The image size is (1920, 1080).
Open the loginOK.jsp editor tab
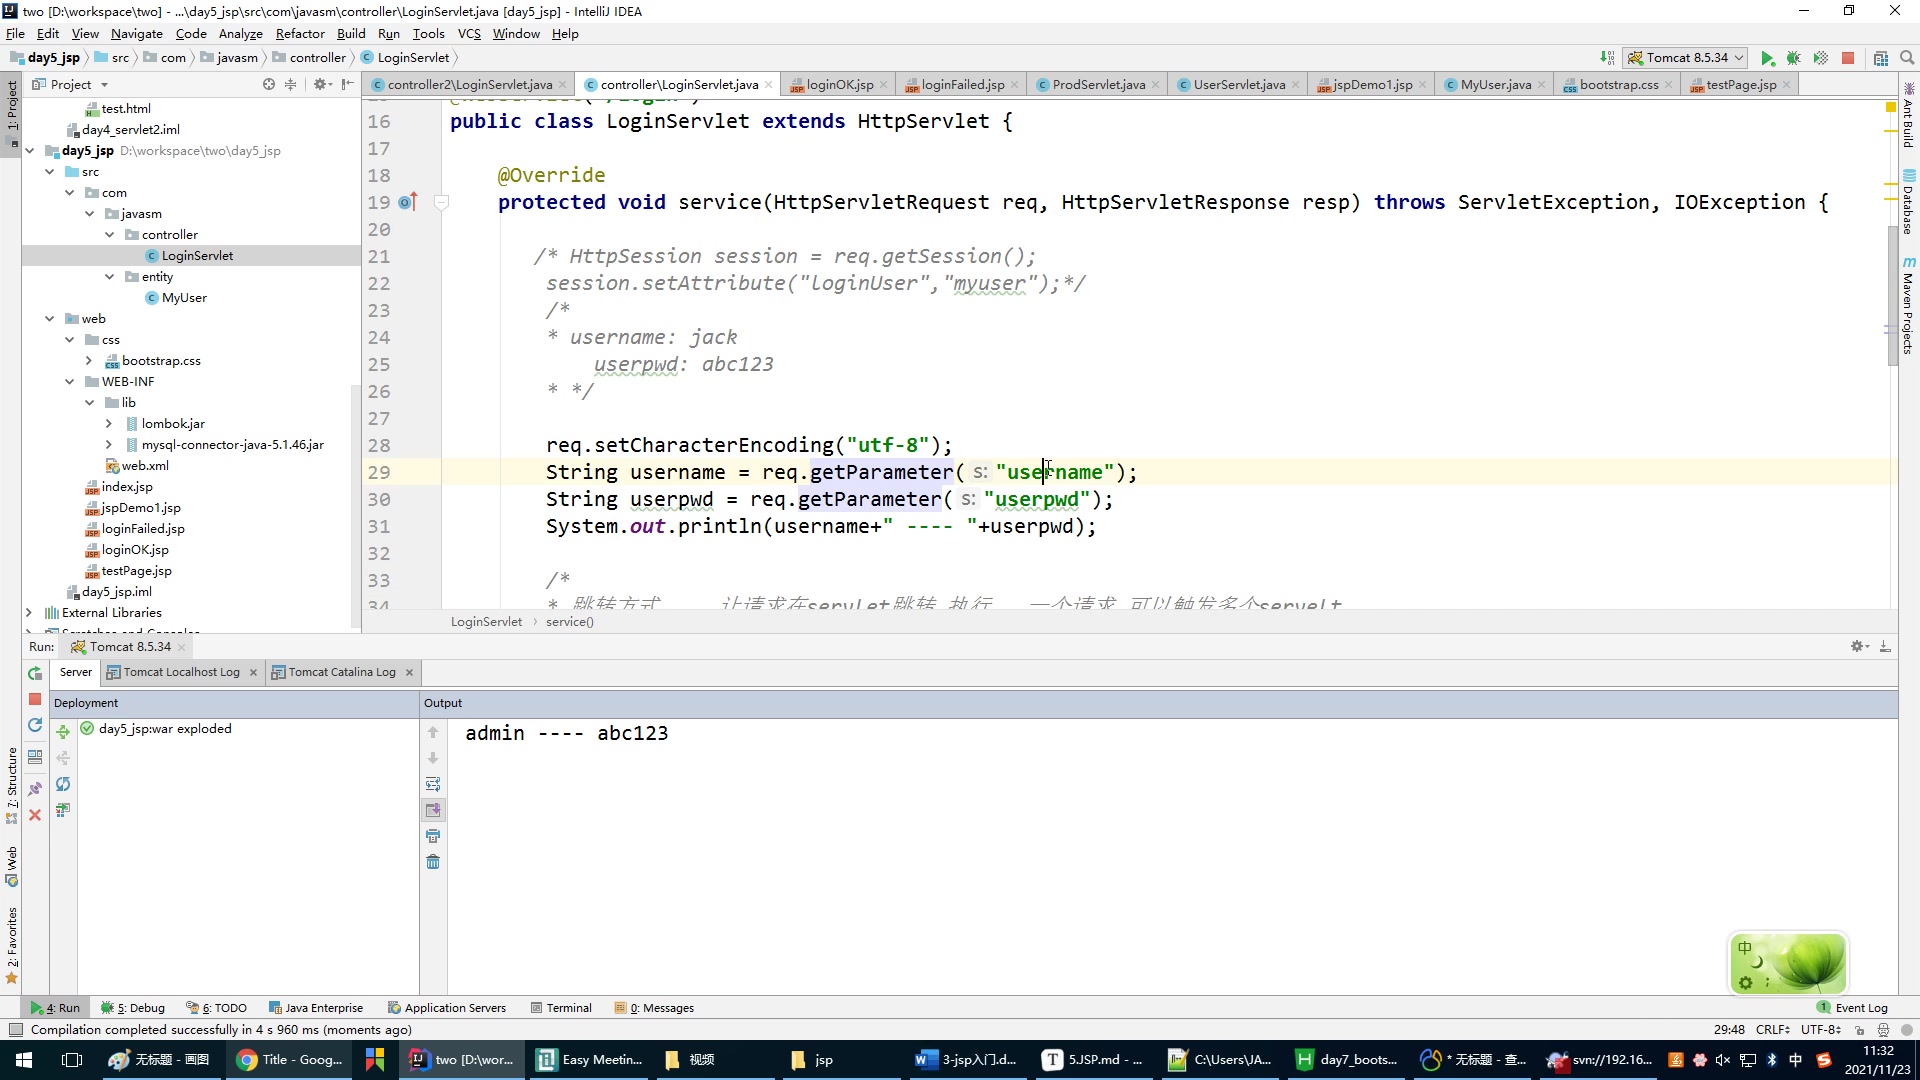coord(839,83)
